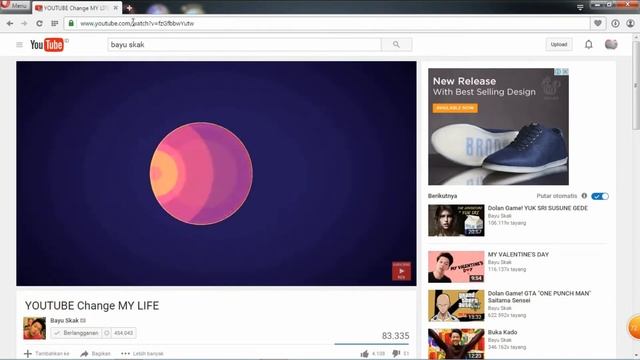Click the search box containing bayu skak
Viewport: 640px width, 360px height.
(244, 44)
